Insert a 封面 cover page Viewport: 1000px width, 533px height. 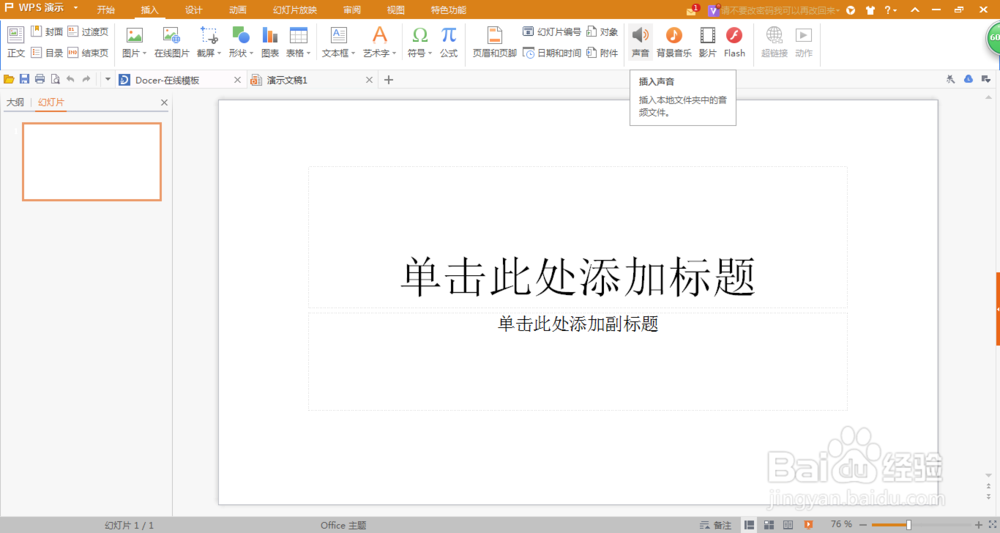coord(47,31)
